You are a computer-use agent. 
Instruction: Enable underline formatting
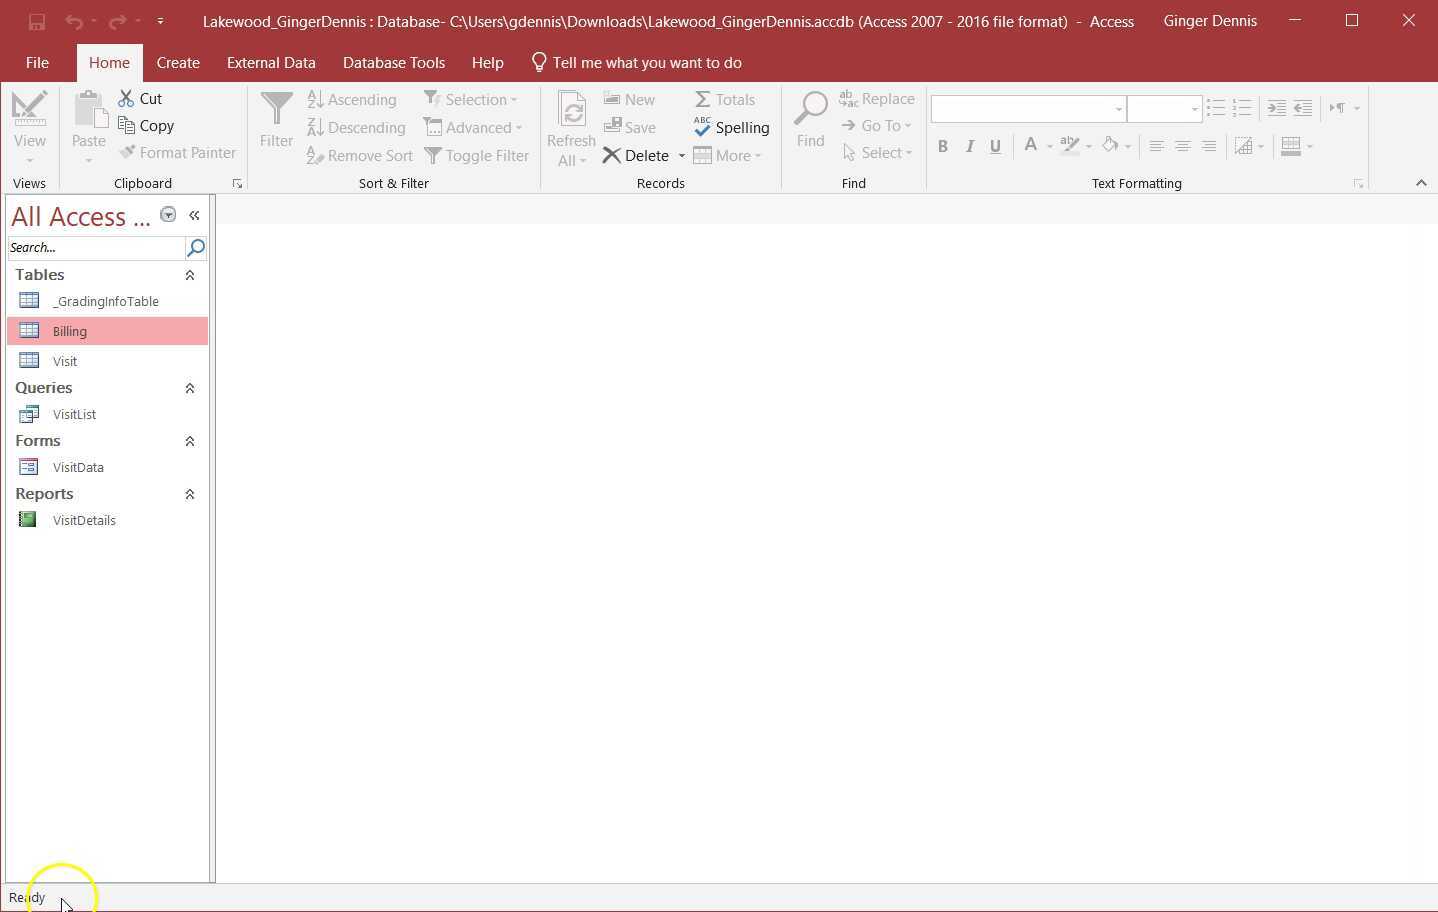tap(994, 146)
